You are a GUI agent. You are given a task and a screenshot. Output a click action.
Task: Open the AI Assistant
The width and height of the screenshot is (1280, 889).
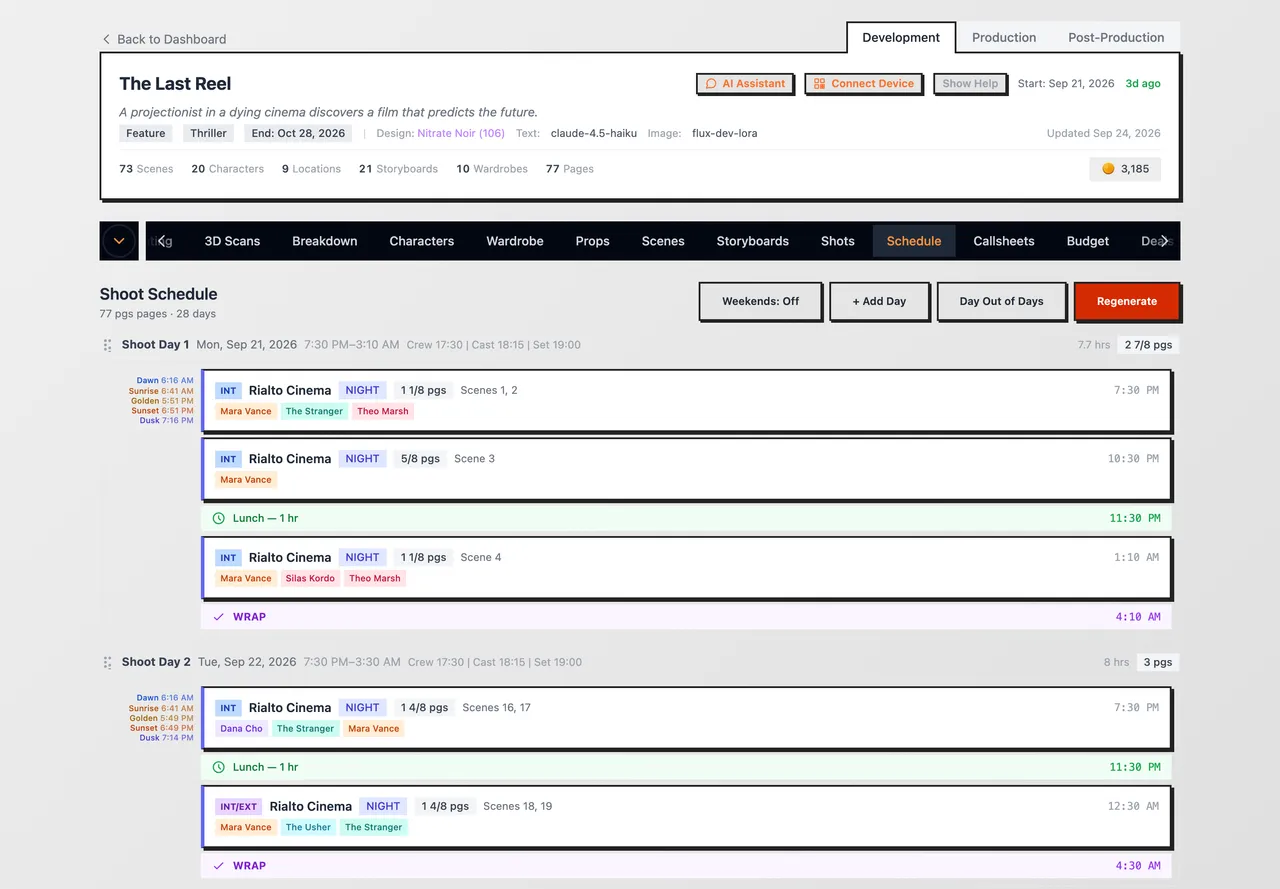[x=745, y=83]
